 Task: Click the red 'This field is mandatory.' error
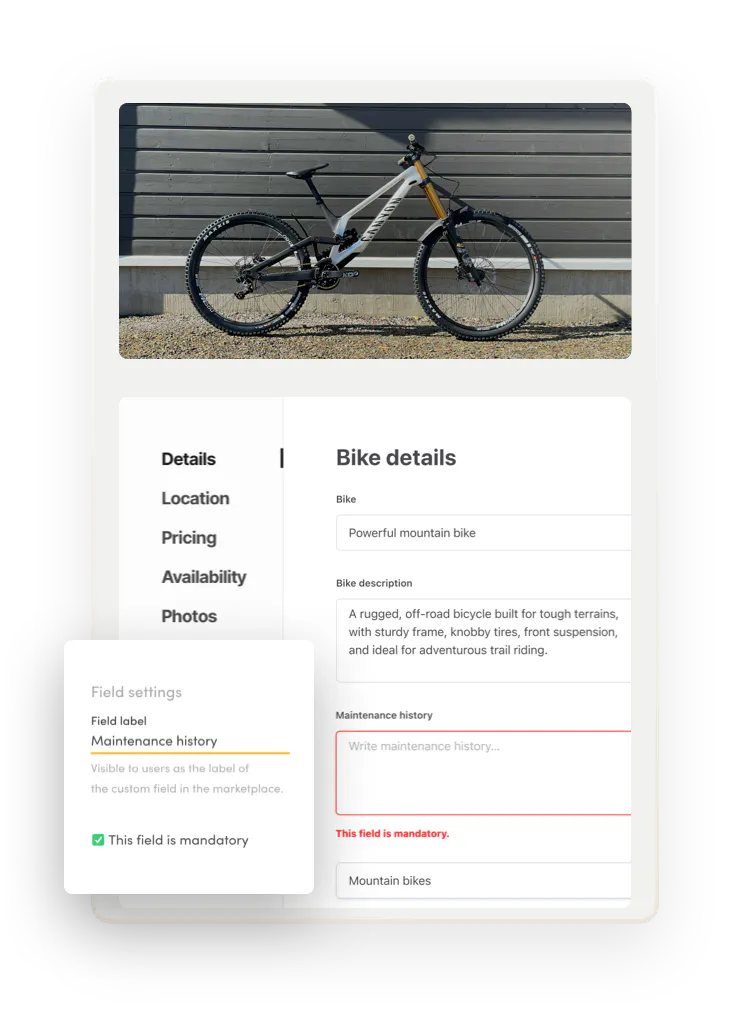click(x=392, y=833)
